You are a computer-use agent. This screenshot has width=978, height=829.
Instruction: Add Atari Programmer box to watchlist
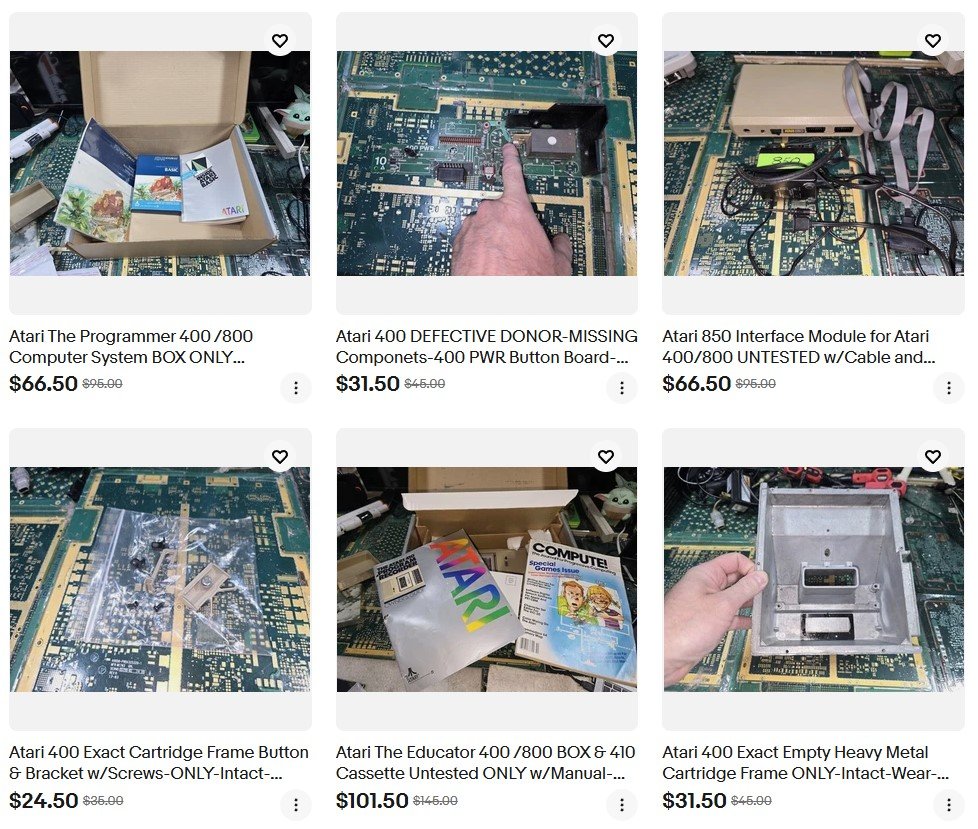pyautogui.click(x=280, y=41)
